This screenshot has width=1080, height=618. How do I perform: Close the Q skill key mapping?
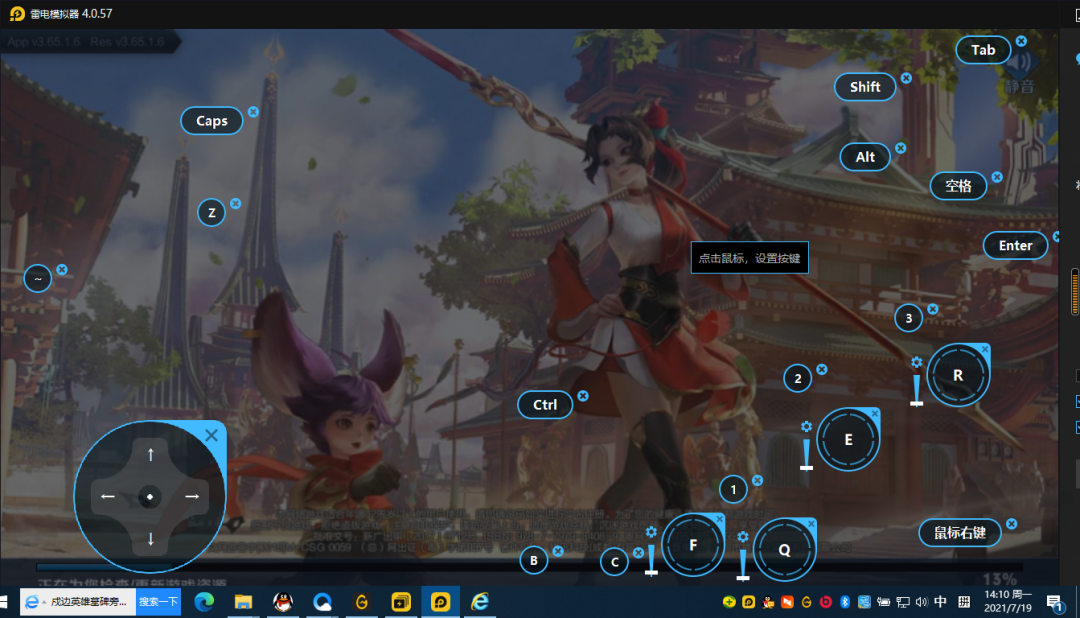[x=811, y=524]
